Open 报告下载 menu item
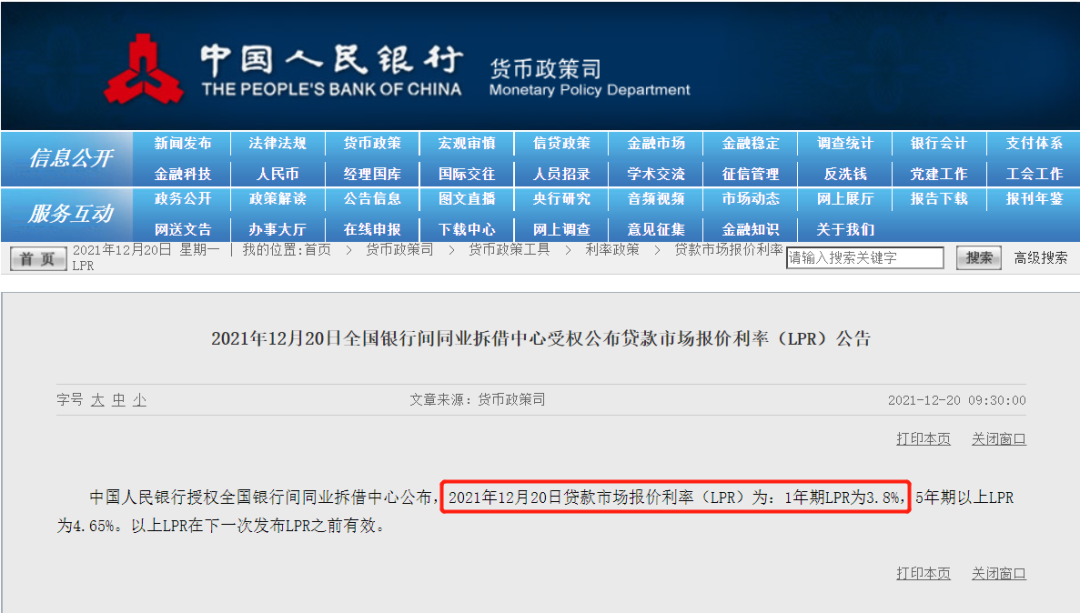 click(939, 199)
